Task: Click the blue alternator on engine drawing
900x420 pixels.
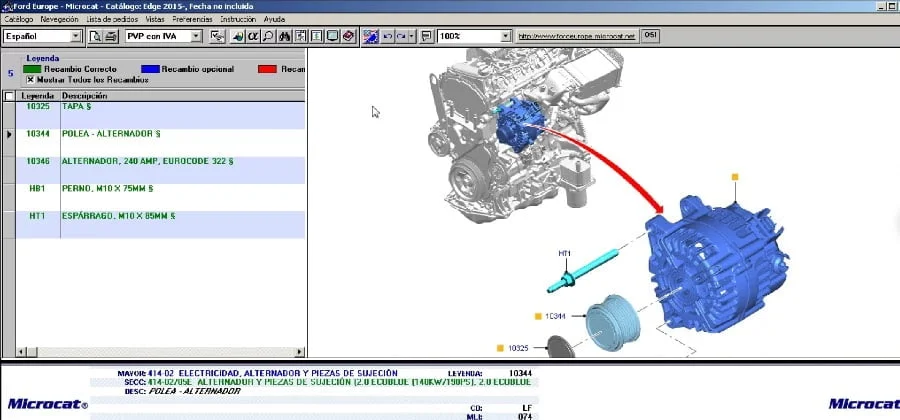Action: pyautogui.click(x=519, y=125)
